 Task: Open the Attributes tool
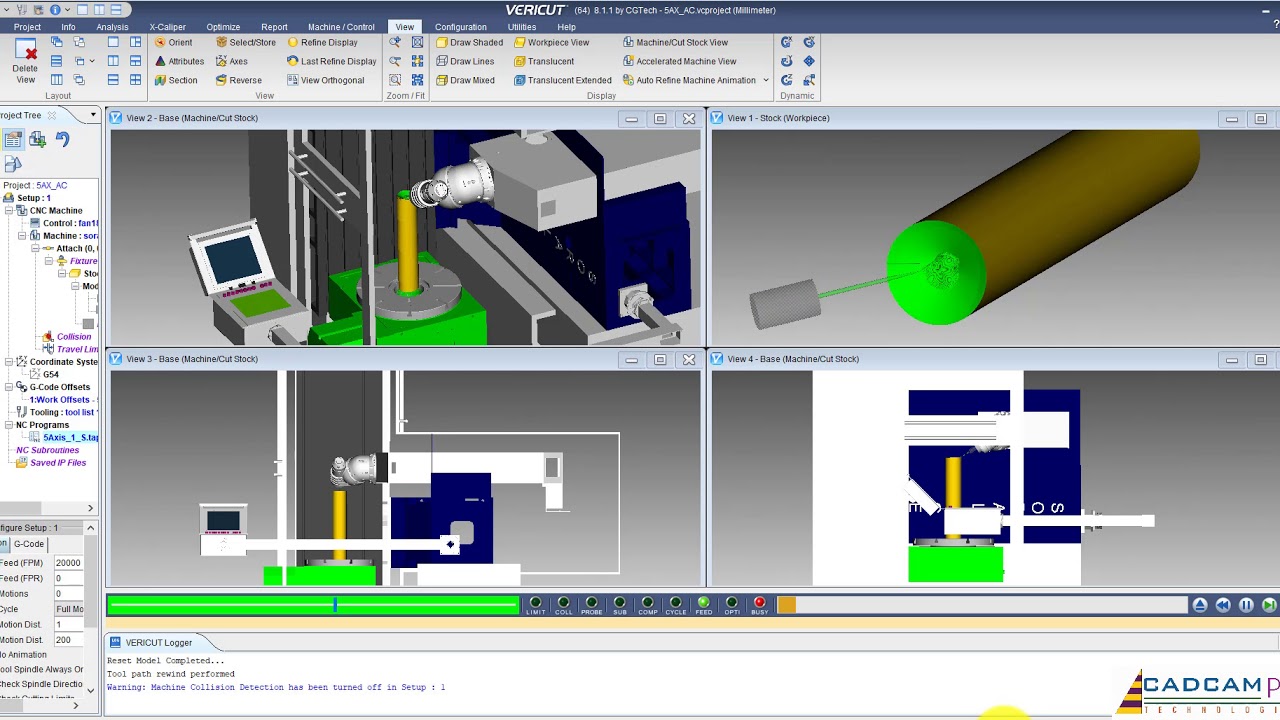(x=179, y=61)
